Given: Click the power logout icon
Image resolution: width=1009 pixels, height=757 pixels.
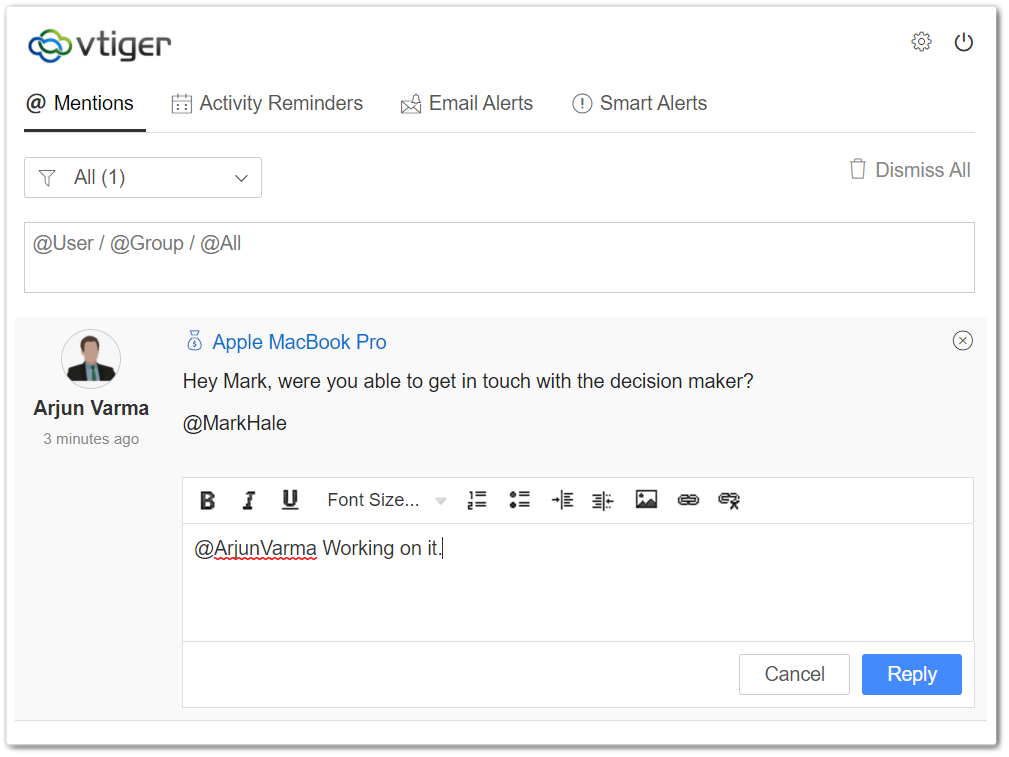Looking at the screenshot, I should pos(963,42).
